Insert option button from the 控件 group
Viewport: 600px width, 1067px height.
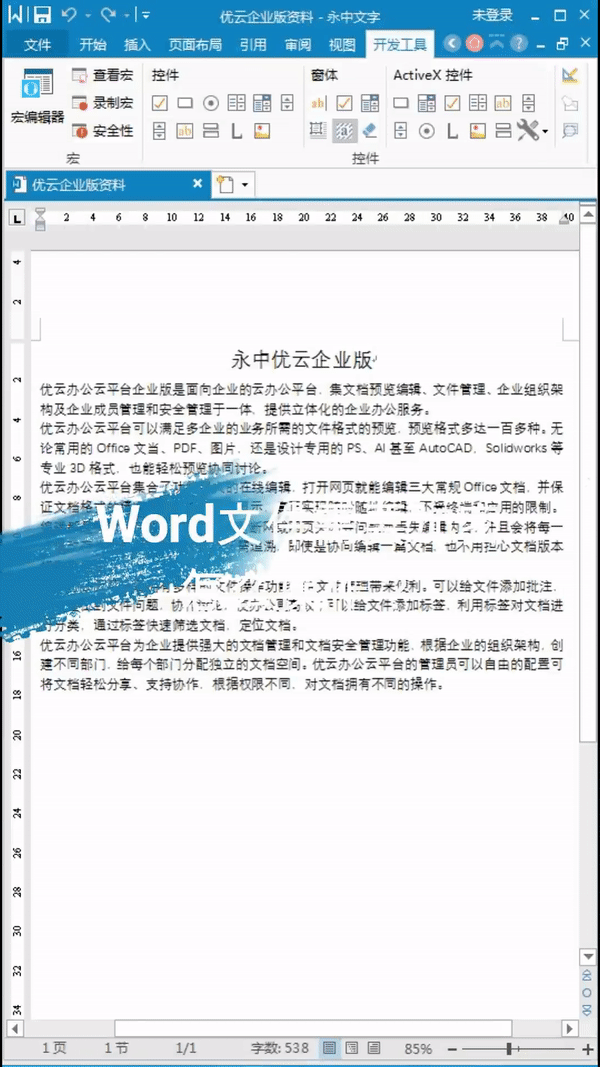coord(211,103)
